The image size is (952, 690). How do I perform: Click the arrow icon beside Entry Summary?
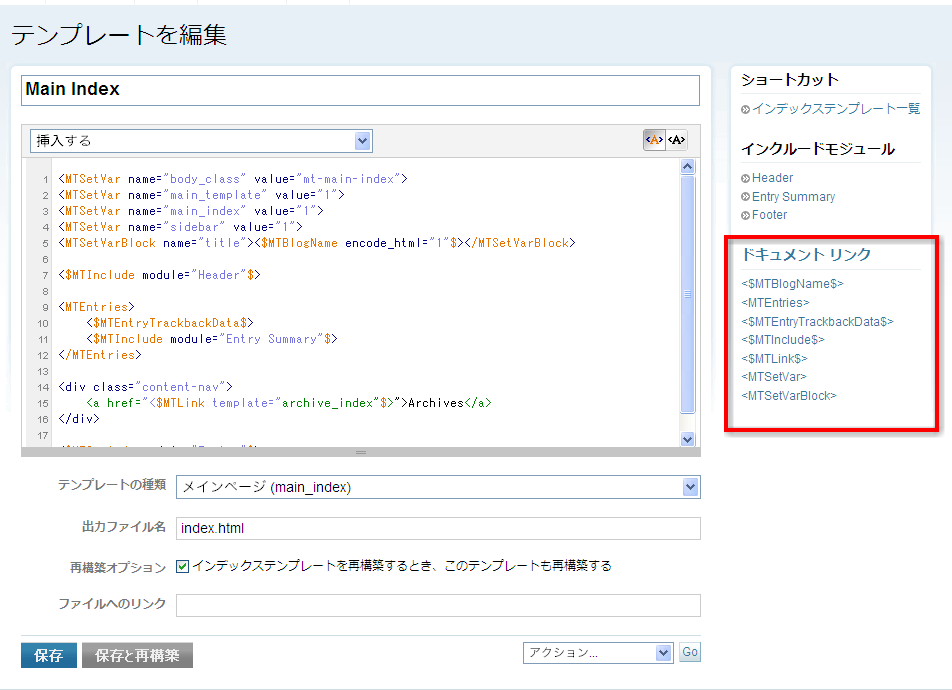(x=746, y=198)
